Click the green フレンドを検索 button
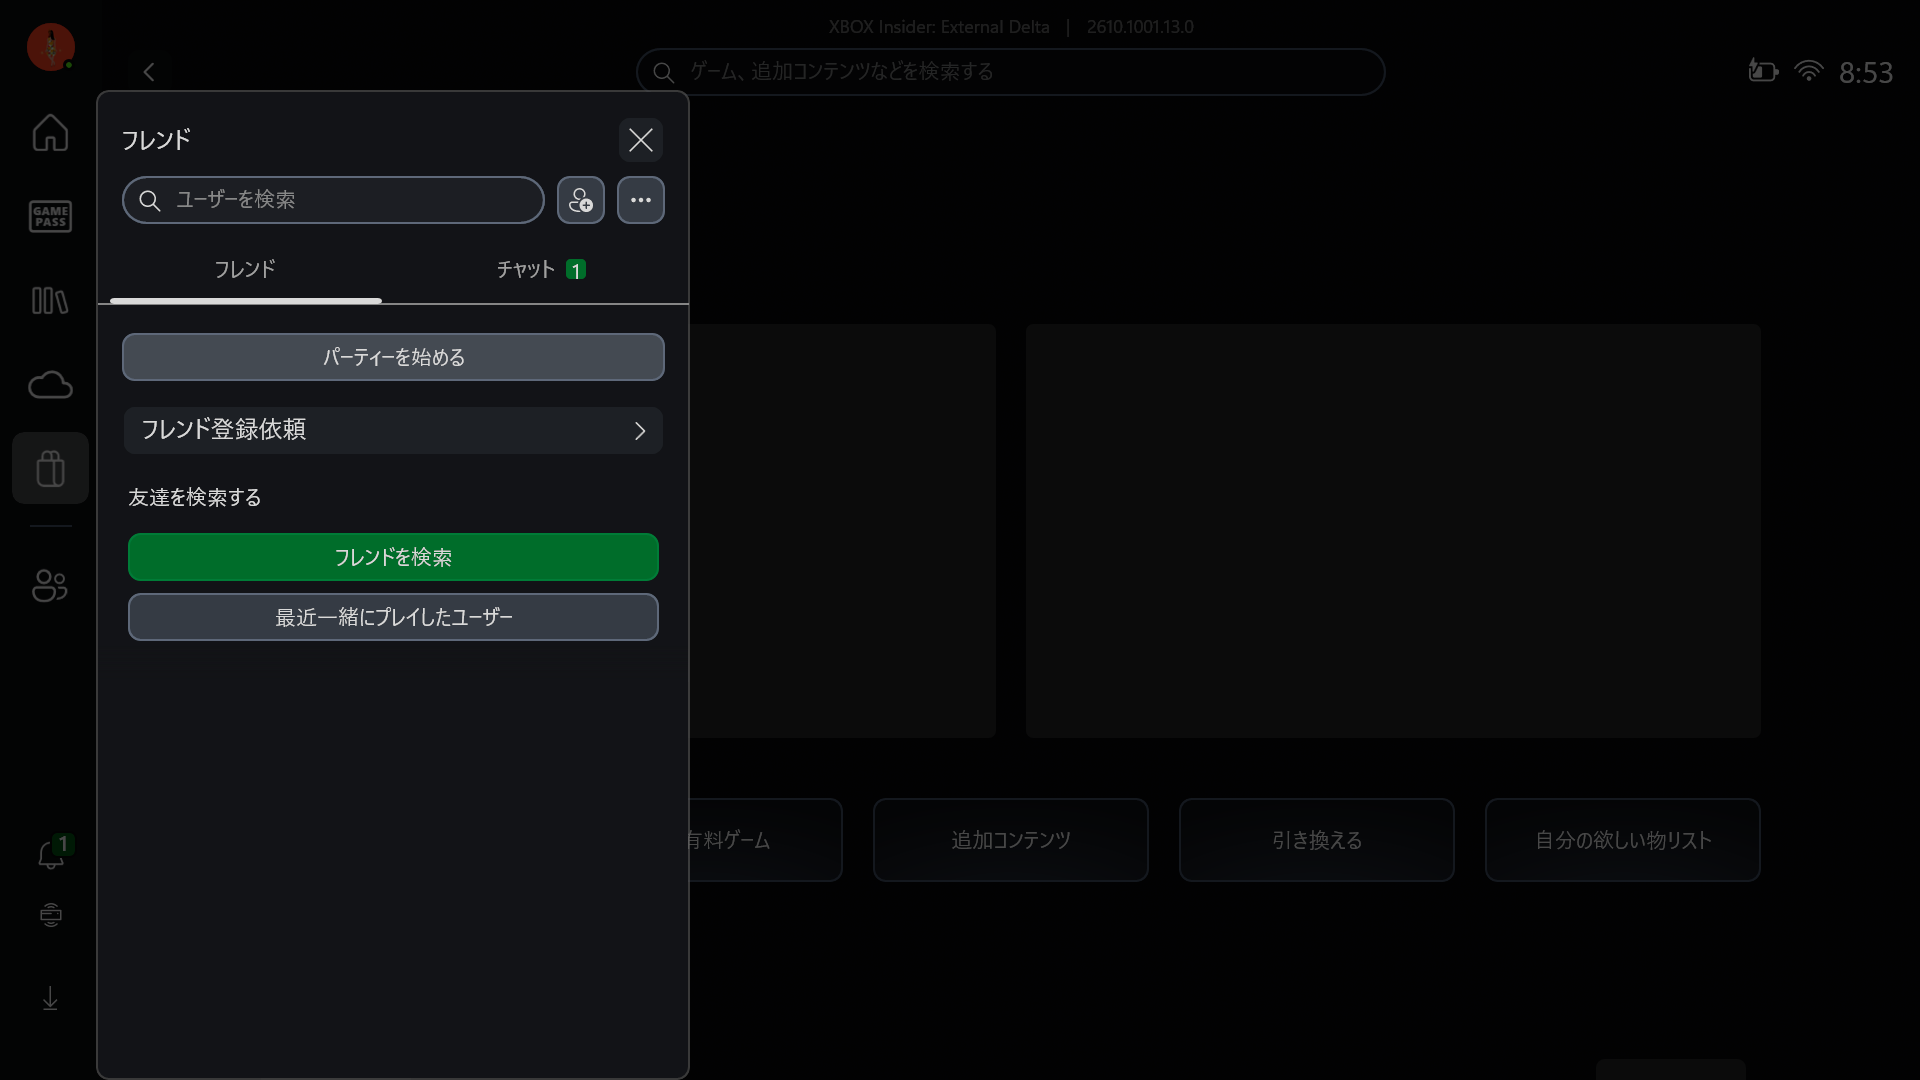The width and height of the screenshot is (1920, 1080). click(393, 557)
